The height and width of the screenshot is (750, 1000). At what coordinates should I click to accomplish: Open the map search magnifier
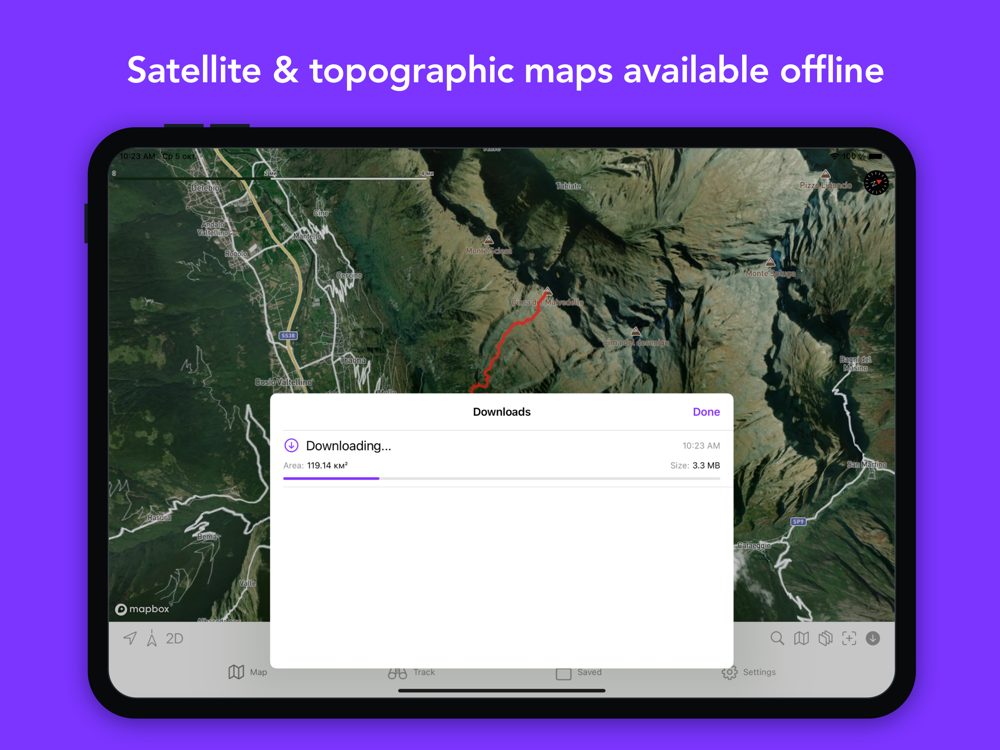[x=777, y=638]
